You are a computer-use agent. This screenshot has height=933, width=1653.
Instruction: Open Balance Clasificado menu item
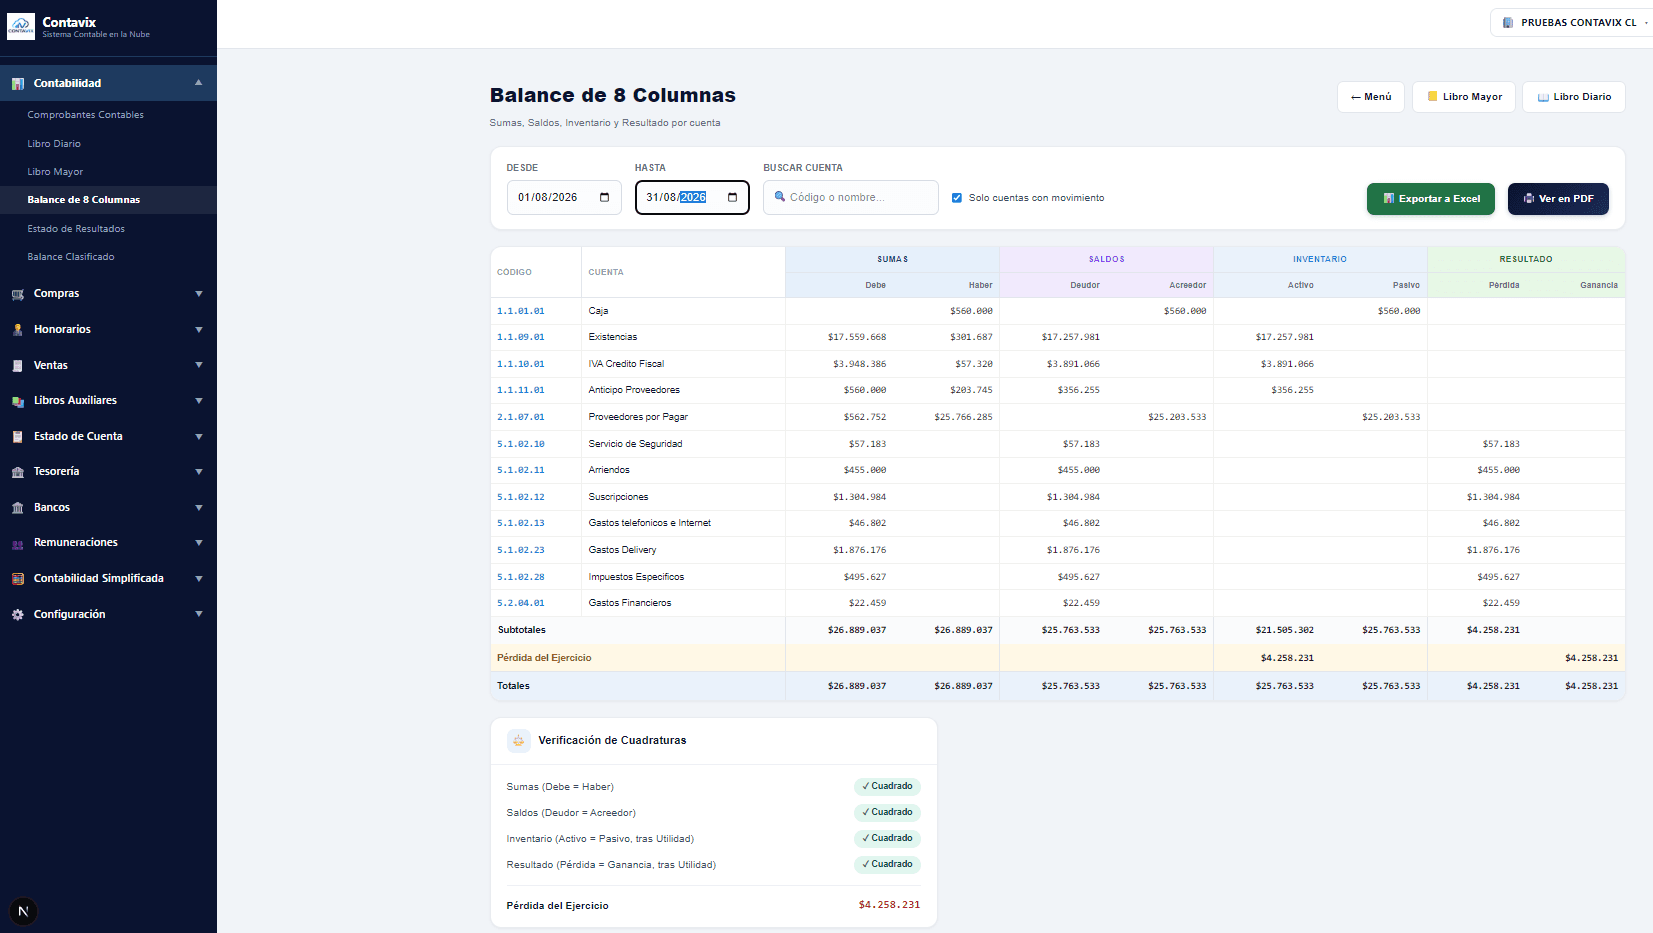tap(71, 257)
